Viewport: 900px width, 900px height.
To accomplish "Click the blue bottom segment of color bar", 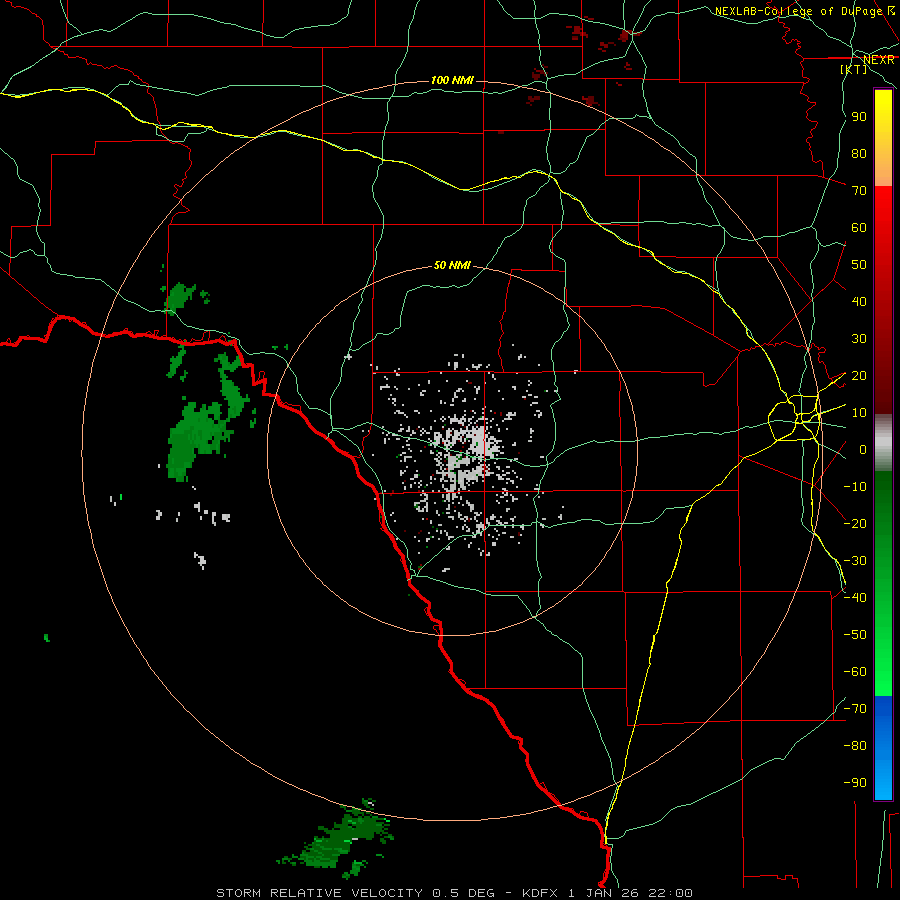I will (x=883, y=748).
